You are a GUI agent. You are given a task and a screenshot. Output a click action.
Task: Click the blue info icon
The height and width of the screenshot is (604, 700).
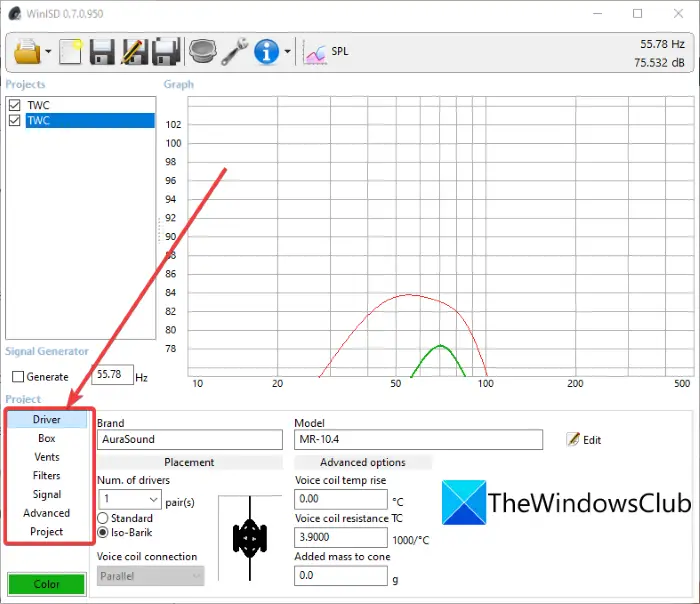[267, 52]
